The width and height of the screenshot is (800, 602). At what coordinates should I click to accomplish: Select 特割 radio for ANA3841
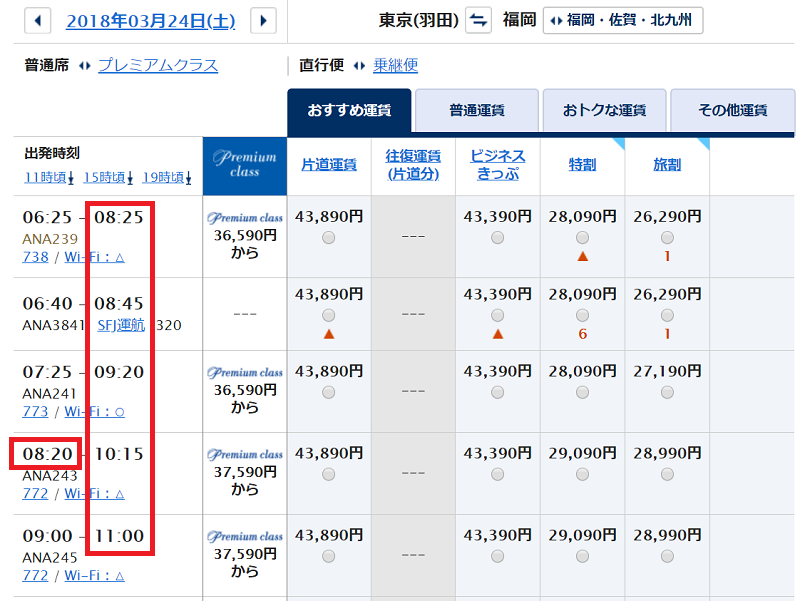[583, 315]
